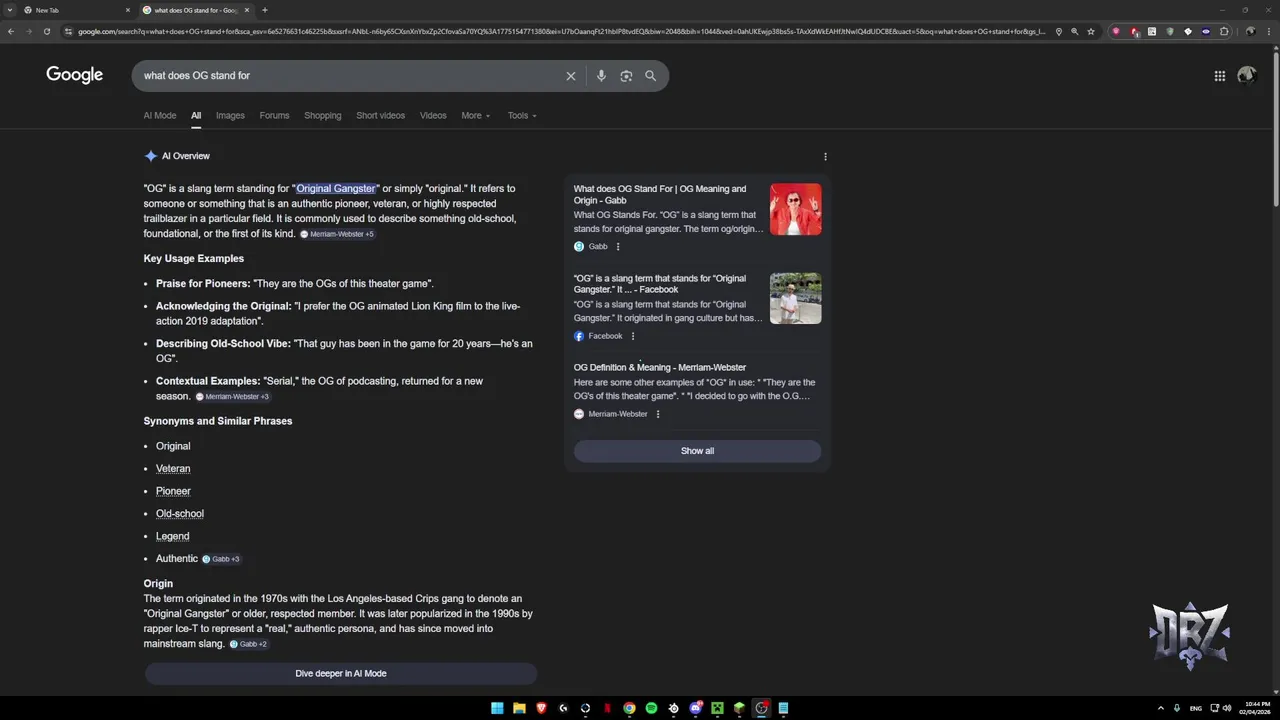The height and width of the screenshot is (720, 1280).
Task: Click the Gabb +3 citation chip
Action: point(221,559)
